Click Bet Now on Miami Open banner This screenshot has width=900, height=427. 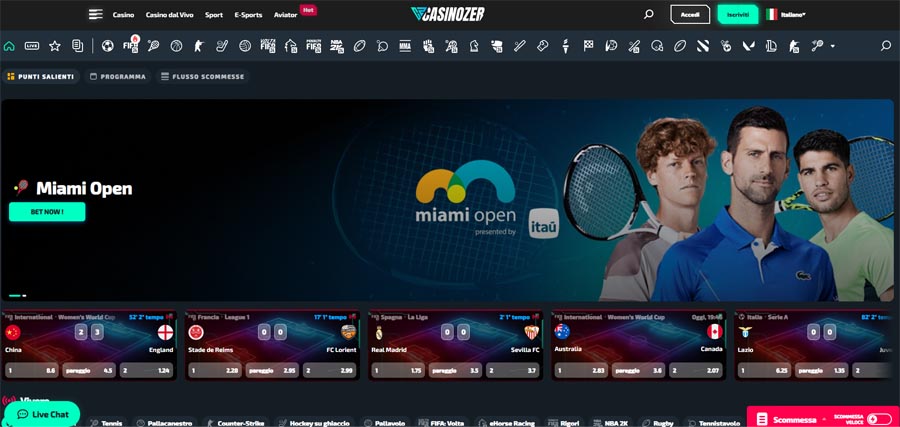pos(47,212)
